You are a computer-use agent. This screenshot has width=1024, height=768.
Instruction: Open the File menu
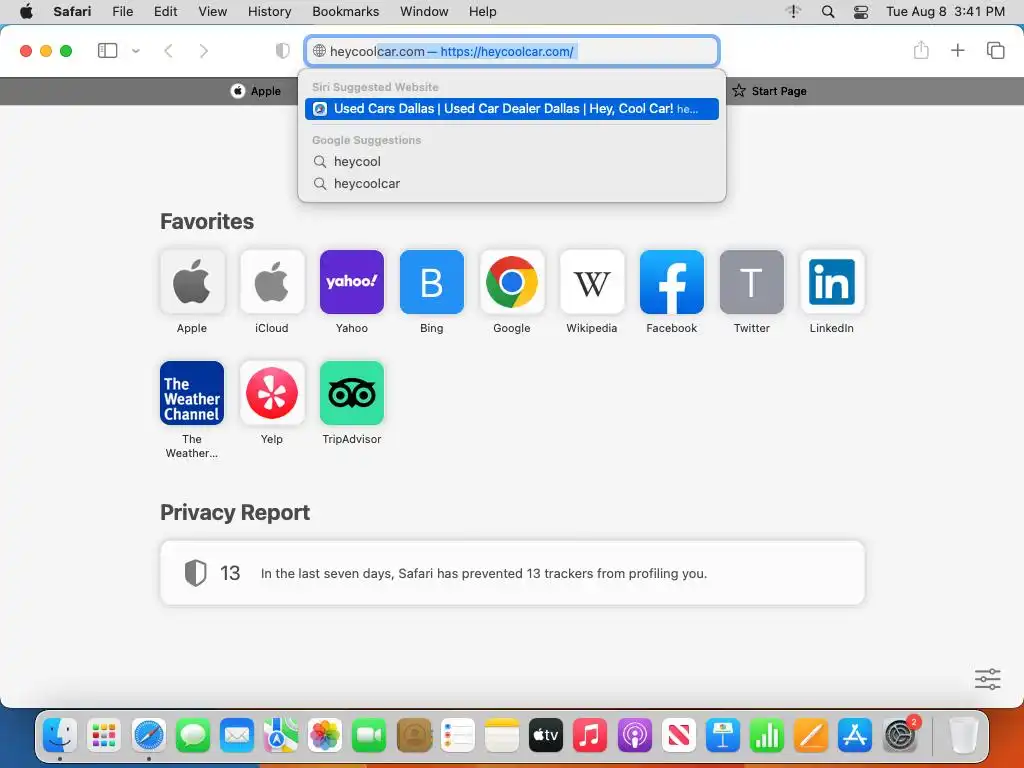(x=122, y=11)
